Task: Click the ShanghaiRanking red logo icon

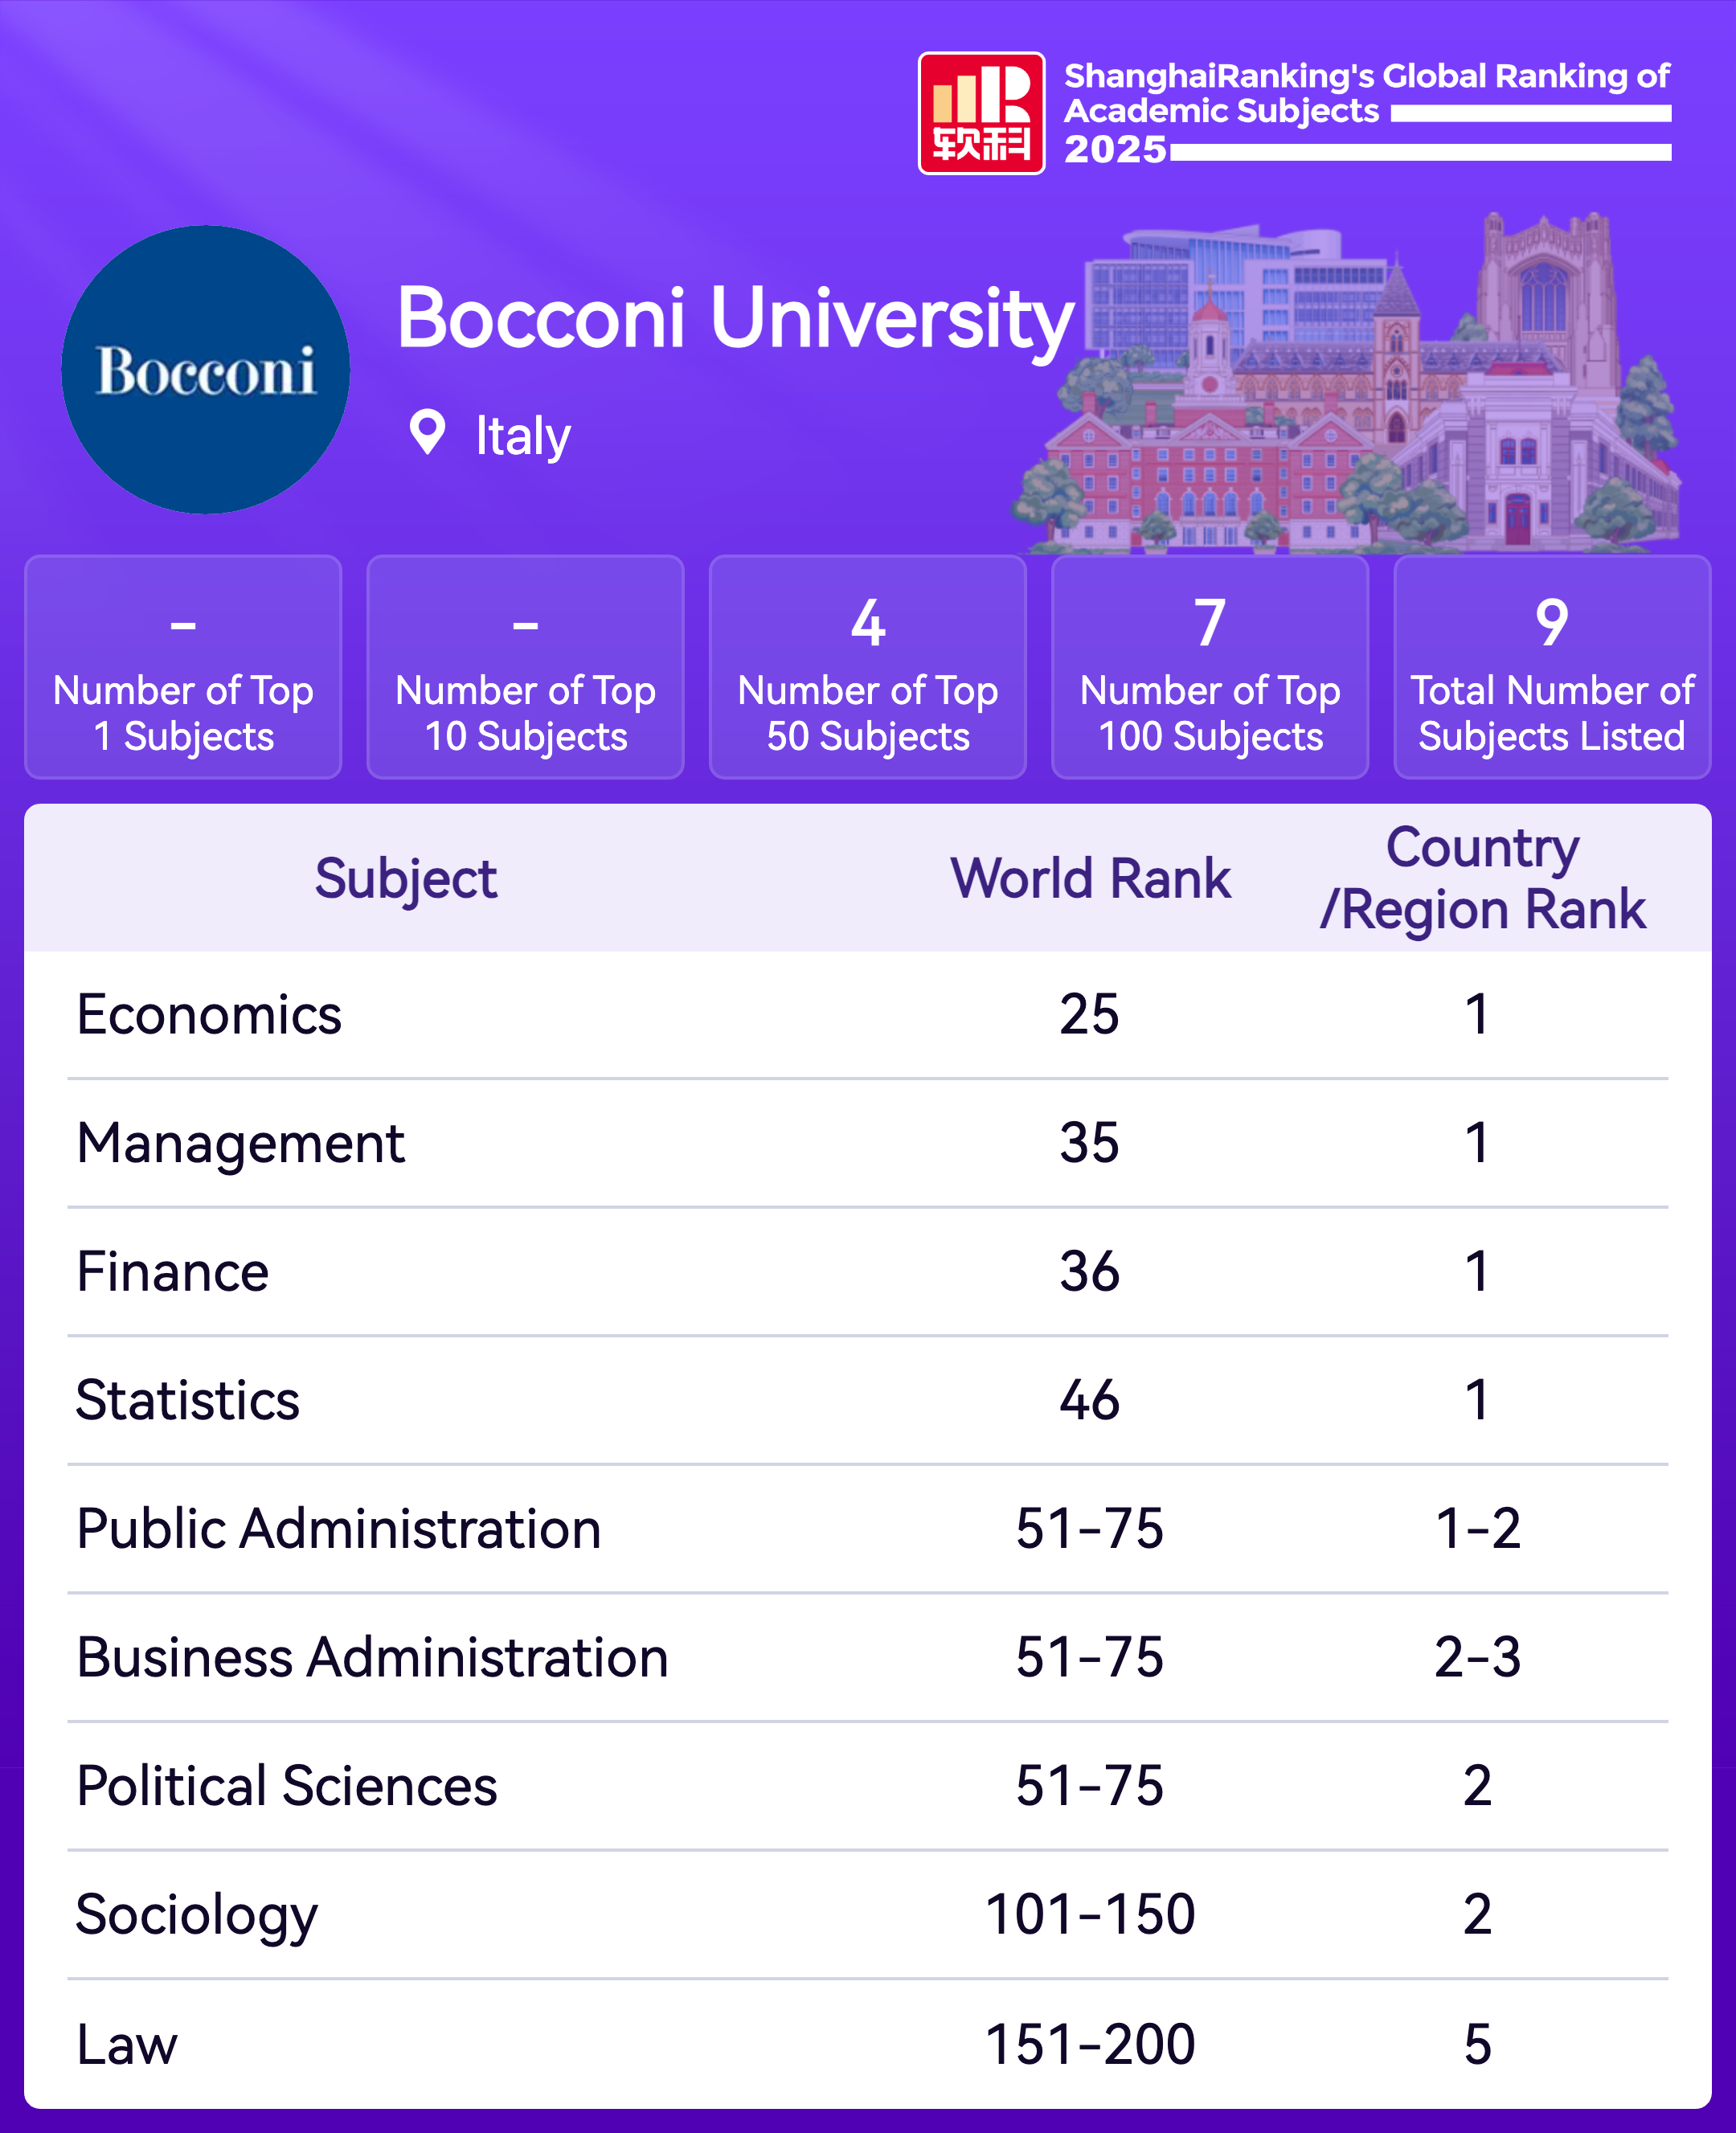Action: pos(981,113)
